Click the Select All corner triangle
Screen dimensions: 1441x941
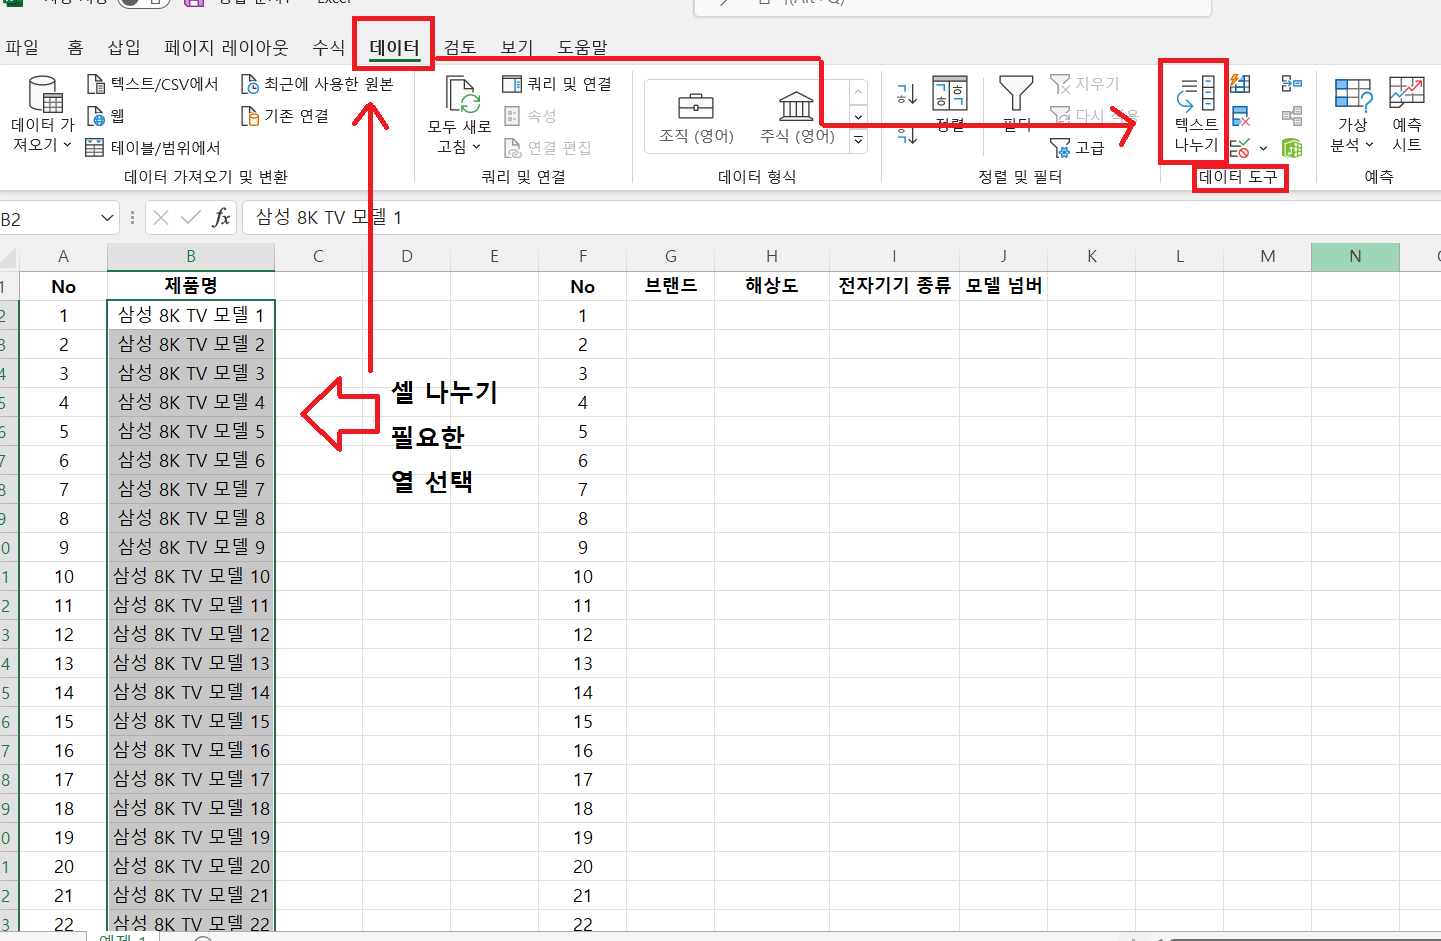[9, 256]
